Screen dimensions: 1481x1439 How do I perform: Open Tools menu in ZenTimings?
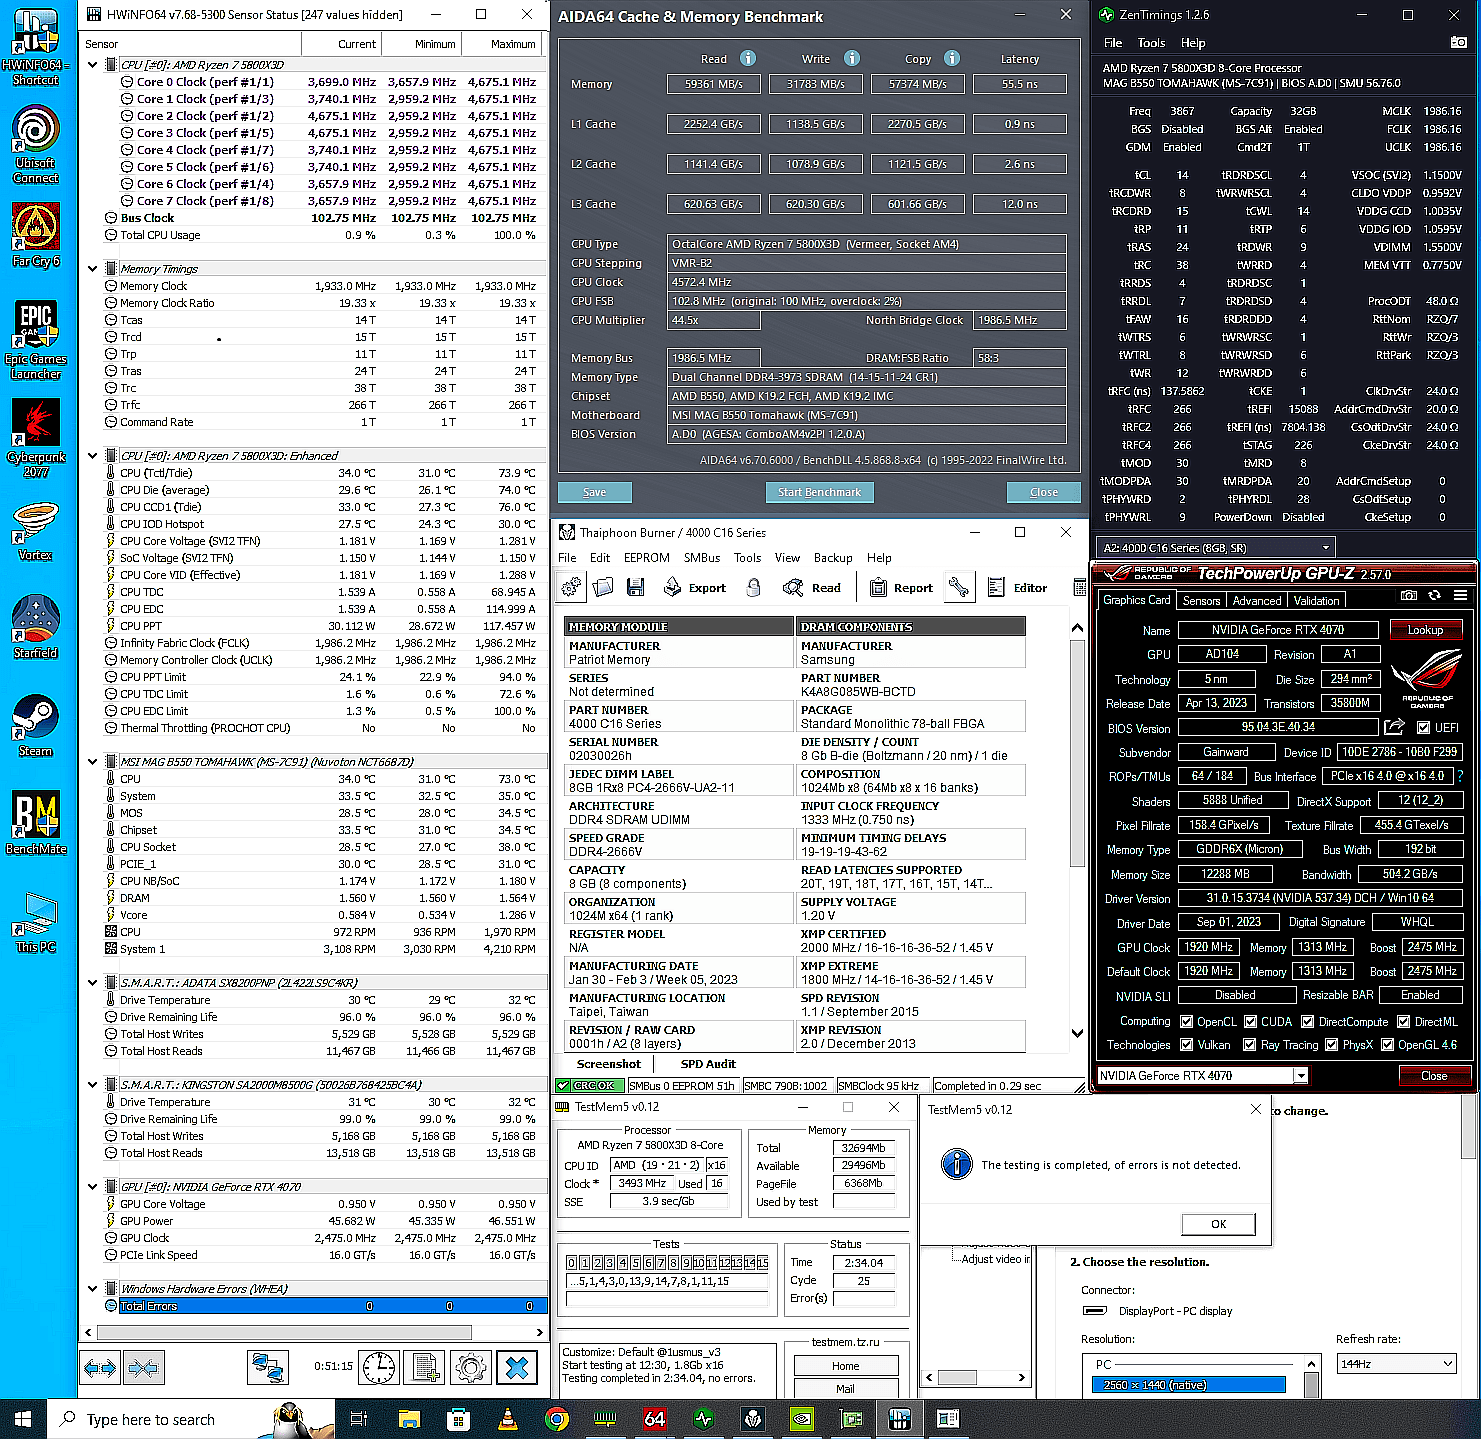(x=1151, y=43)
